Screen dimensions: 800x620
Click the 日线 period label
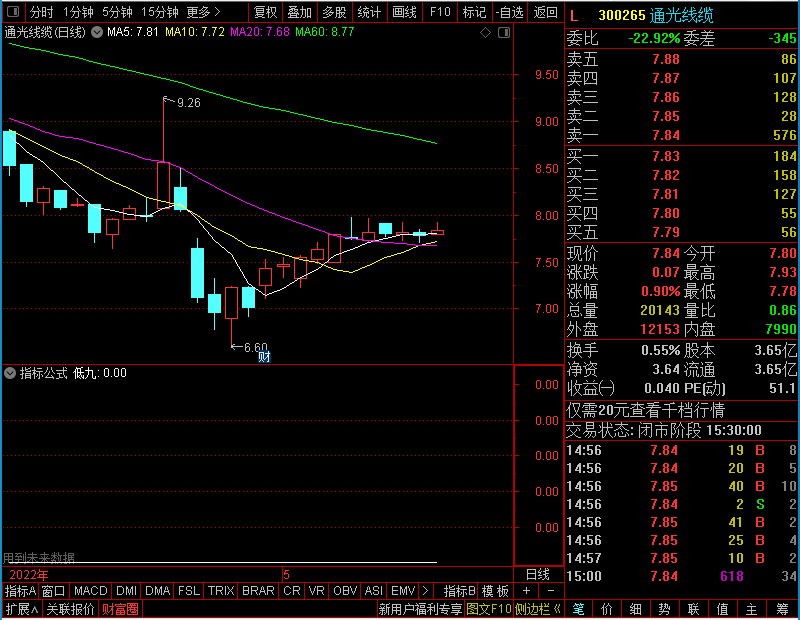[538, 575]
